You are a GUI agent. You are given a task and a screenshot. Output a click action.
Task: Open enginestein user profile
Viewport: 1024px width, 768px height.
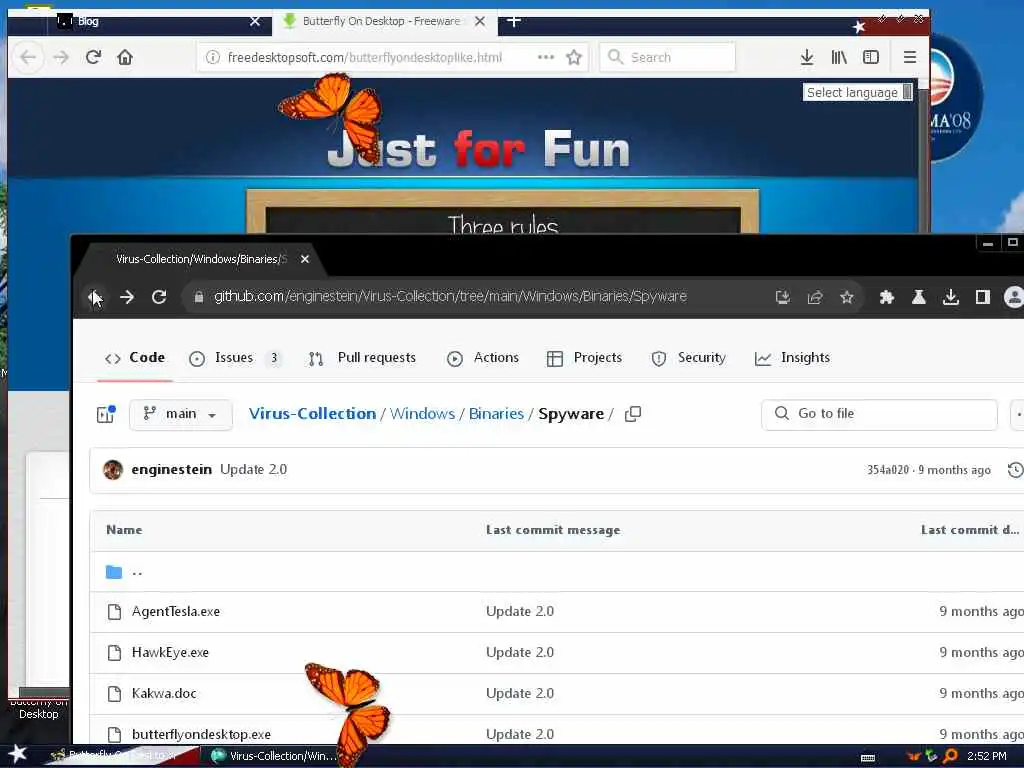[x=171, y=470]
